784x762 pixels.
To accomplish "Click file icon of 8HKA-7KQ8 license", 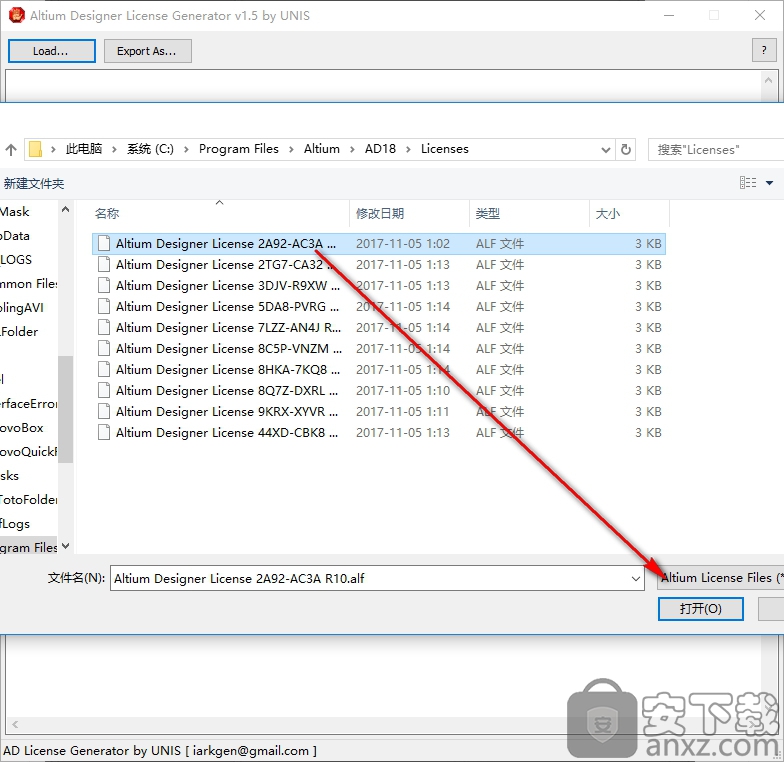I will [104, 369].
